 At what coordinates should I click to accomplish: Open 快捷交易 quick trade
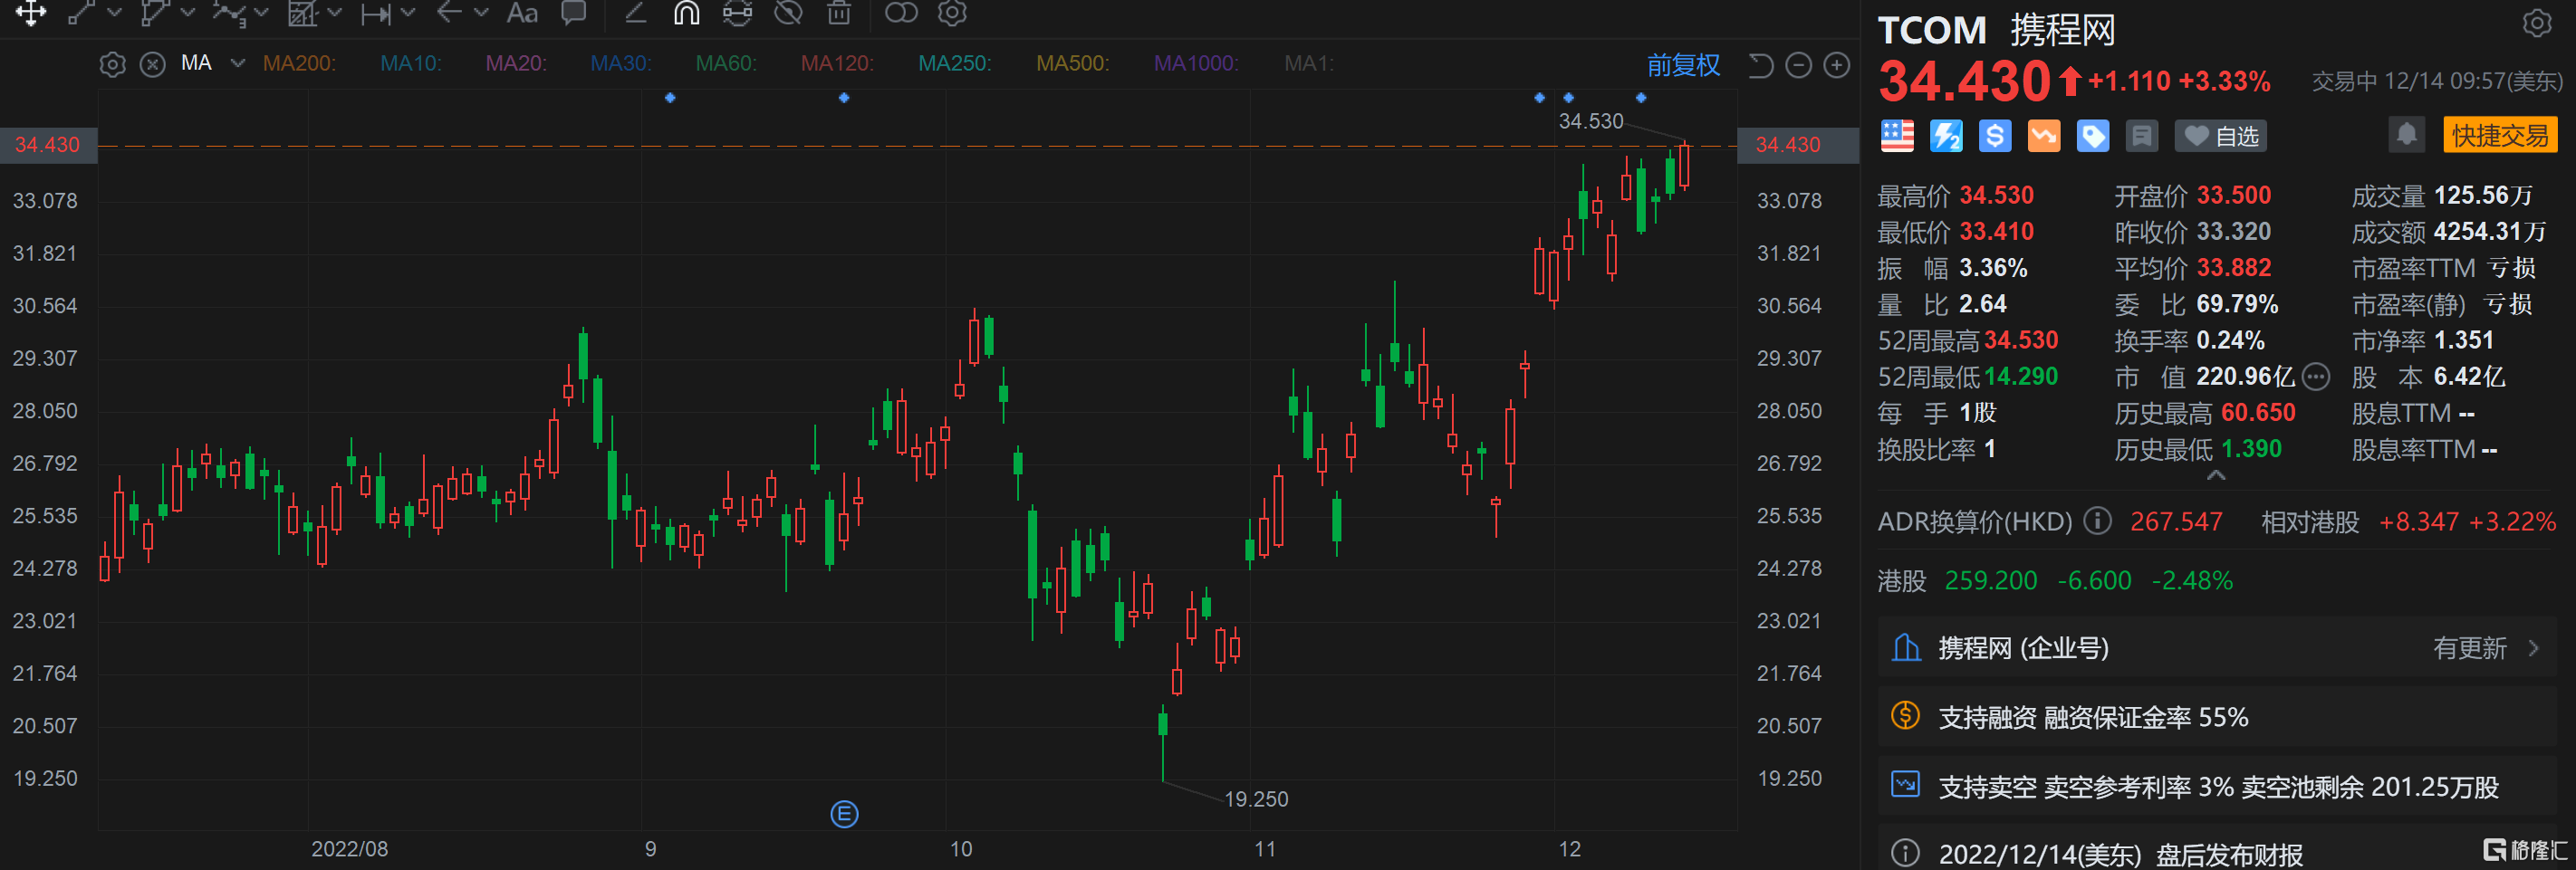(2500, 135)
